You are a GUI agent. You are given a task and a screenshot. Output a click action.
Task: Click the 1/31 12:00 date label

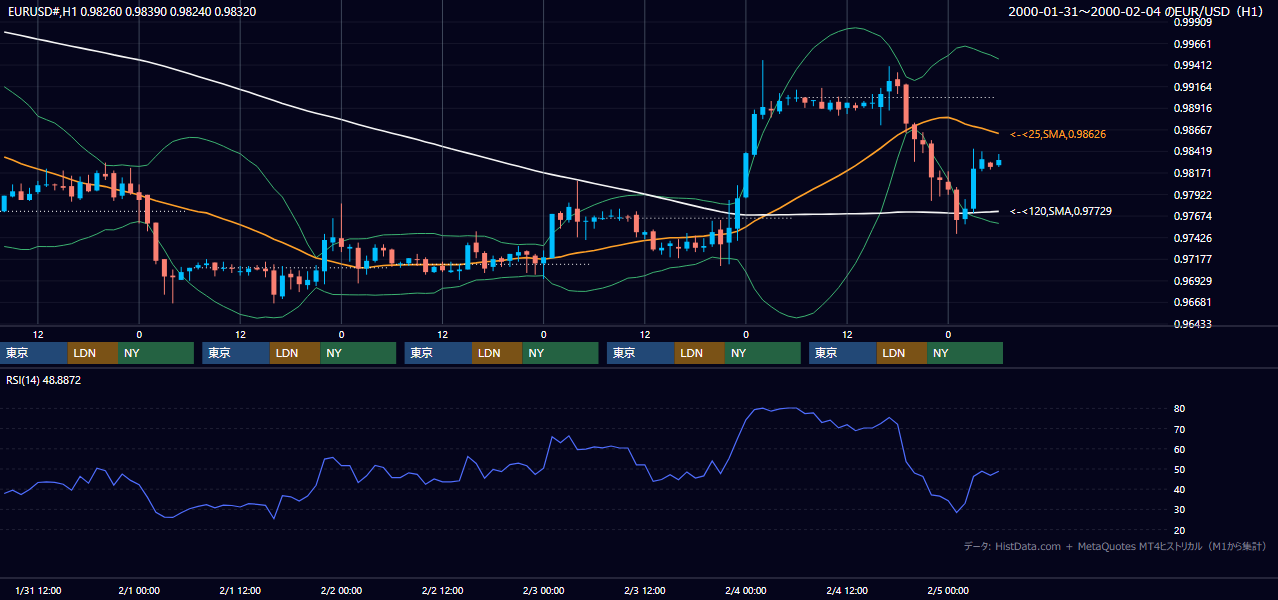pyautogui.click(x=37, y=591)
